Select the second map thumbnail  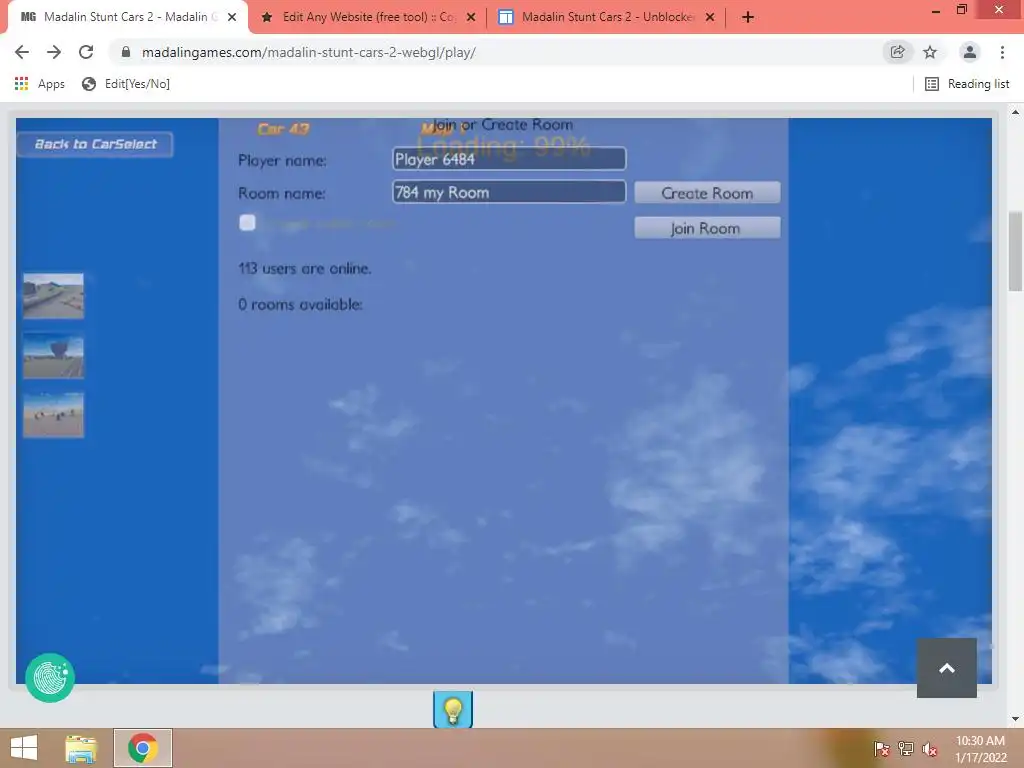54,355
